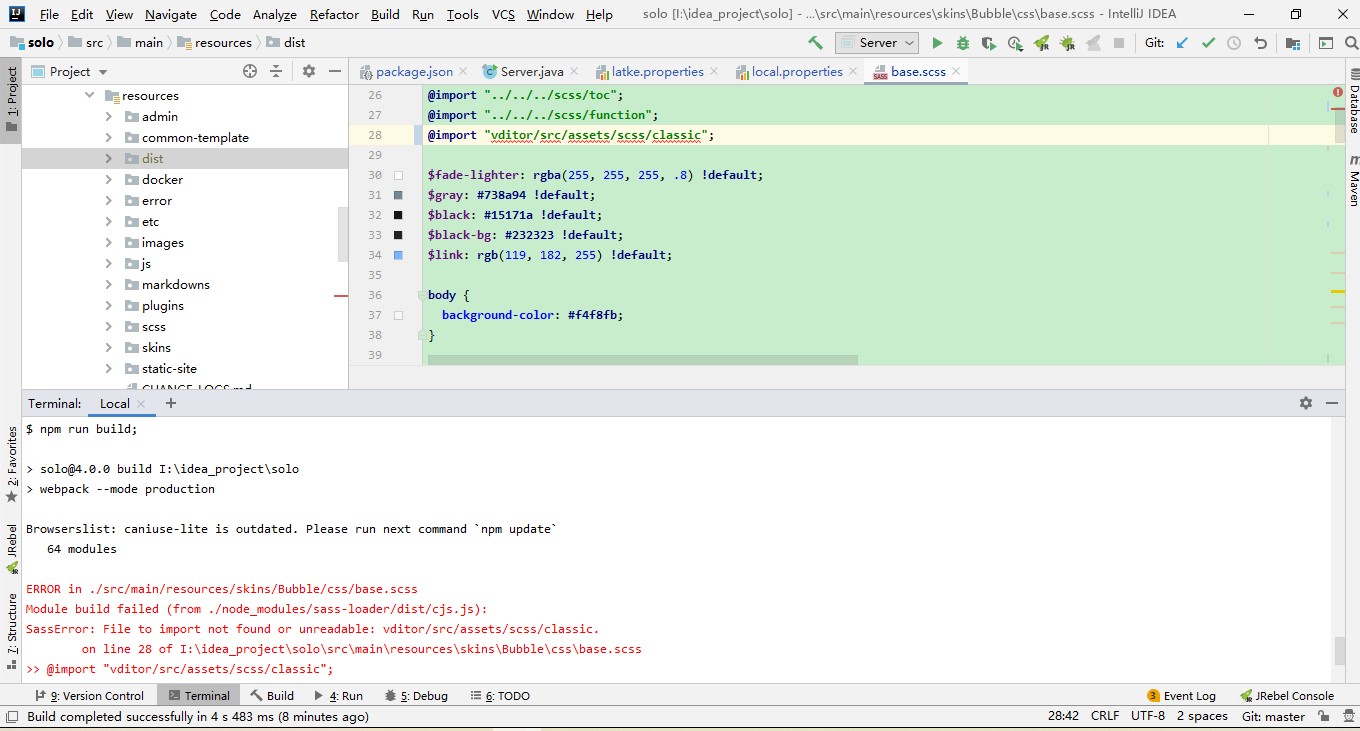The height and width of the screenshot is (731, 1360).
Task: Start debugging with the green bug icon
Action: pyautogui.click(x=963, y=43)
